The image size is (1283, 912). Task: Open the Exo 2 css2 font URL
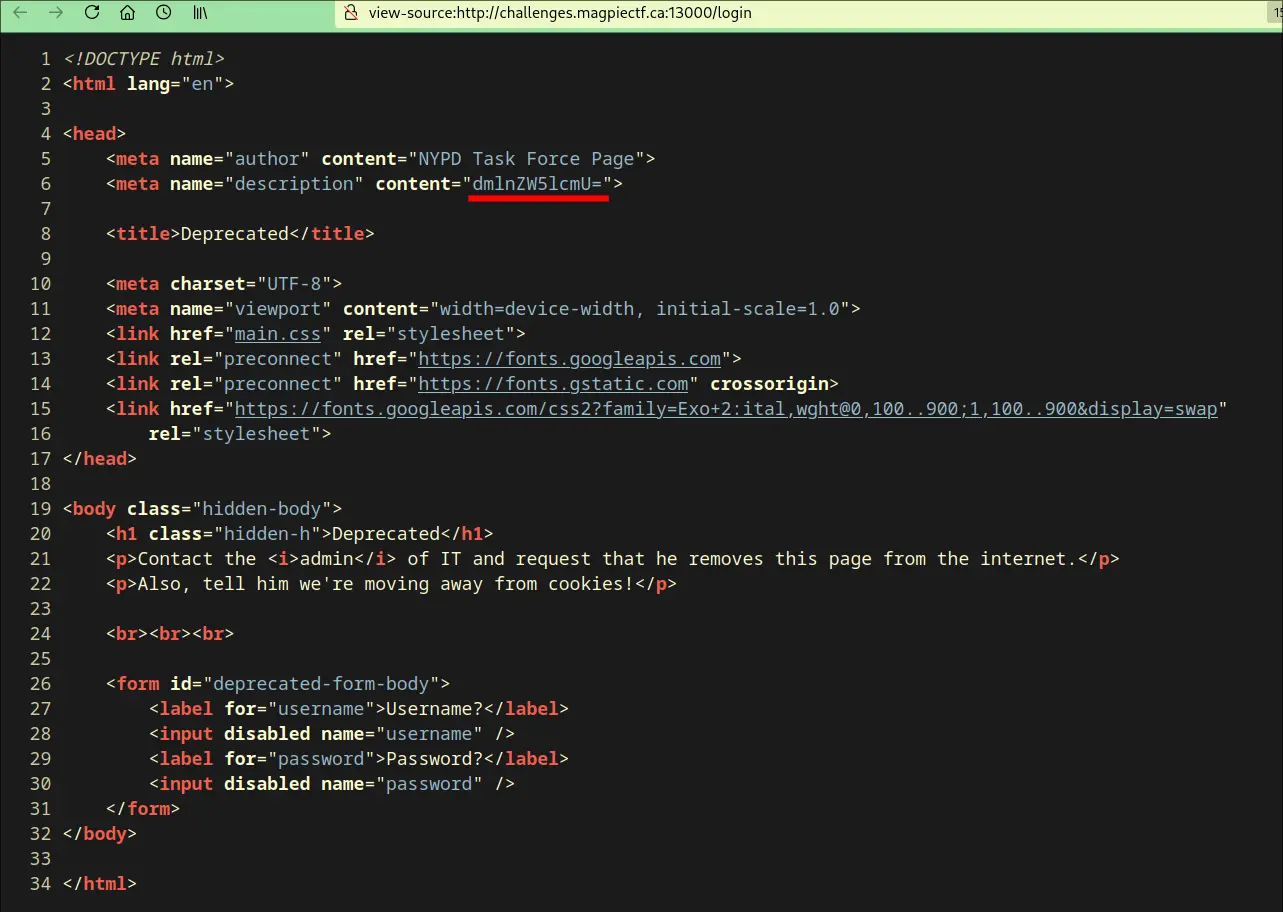[x=725, y=409]
